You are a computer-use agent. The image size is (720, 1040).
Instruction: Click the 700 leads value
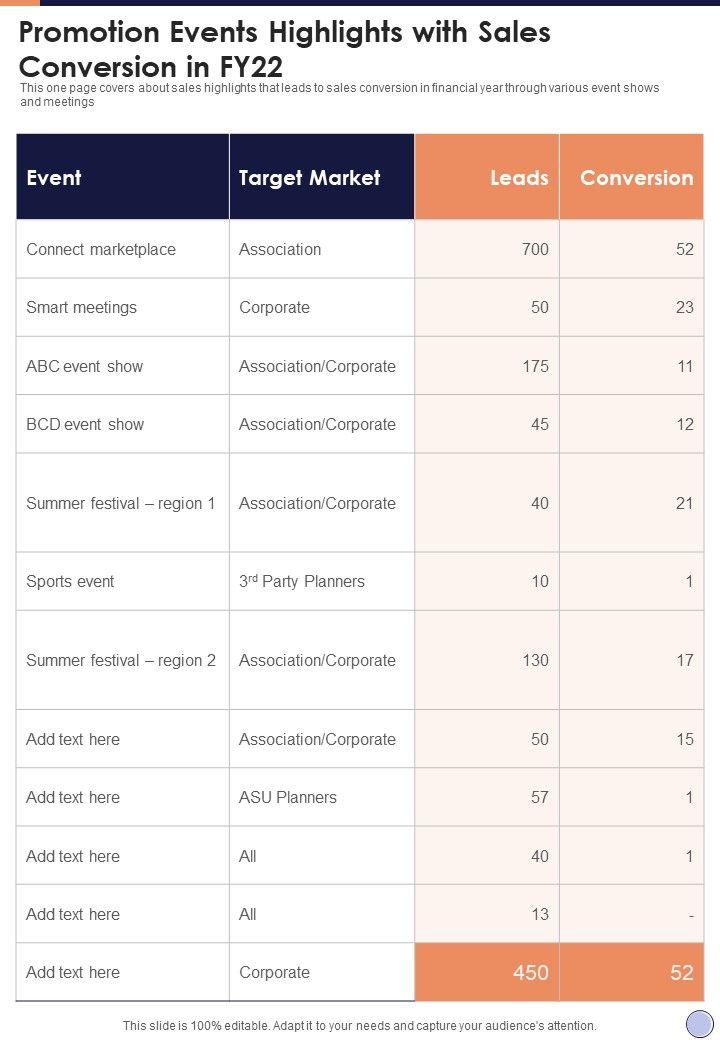[535, 249]
